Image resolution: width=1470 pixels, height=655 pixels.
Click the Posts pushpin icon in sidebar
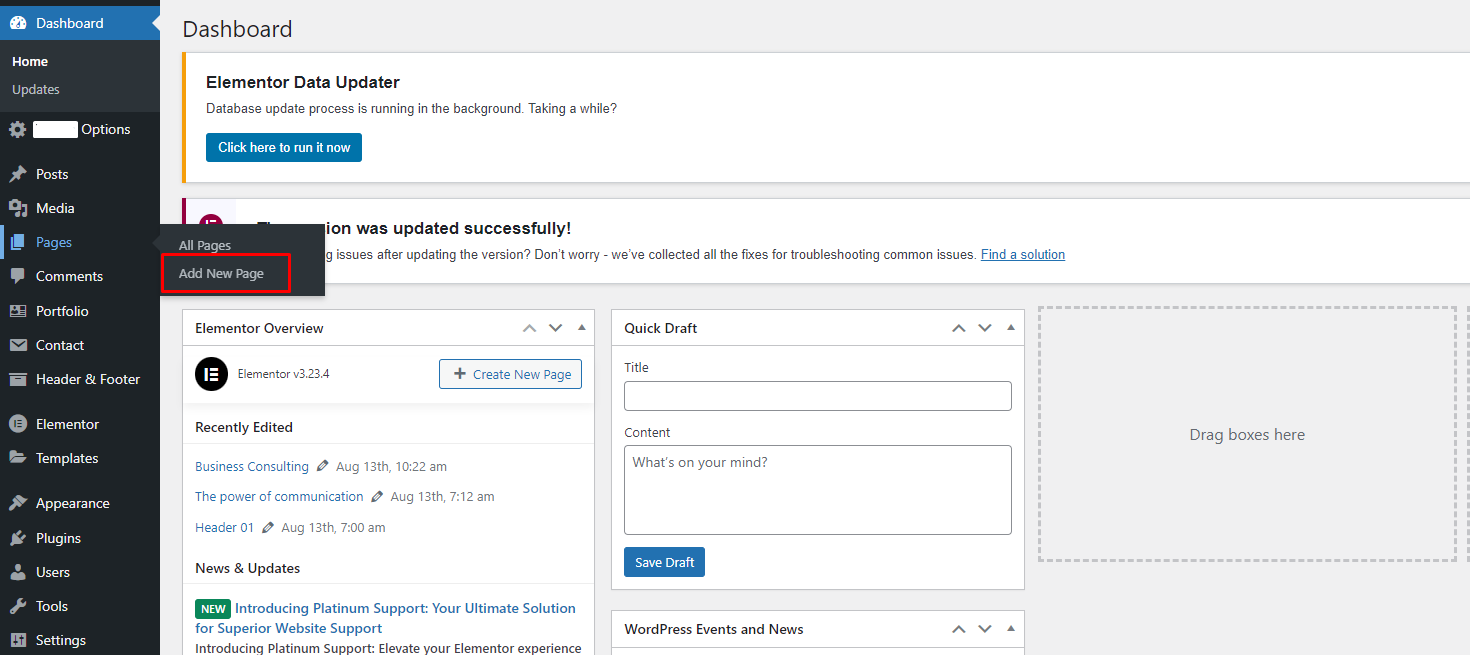click(x=18, y=174)
